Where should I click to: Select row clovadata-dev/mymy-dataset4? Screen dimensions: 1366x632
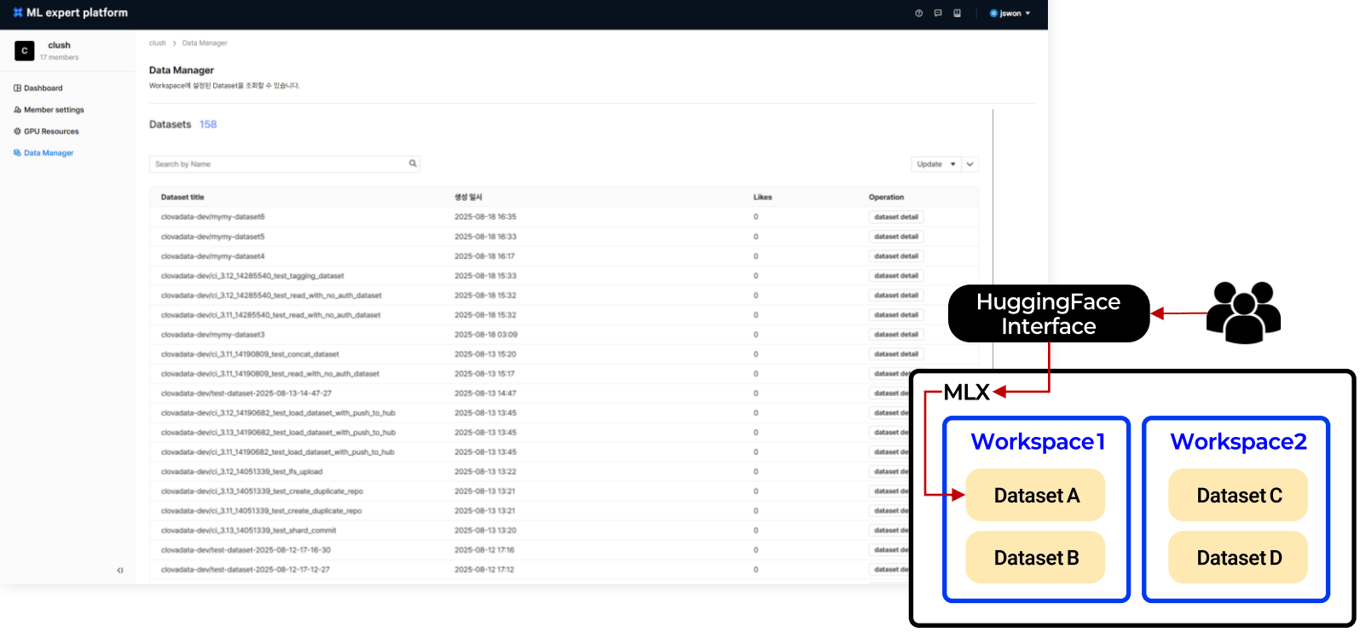tap(564, 256)
